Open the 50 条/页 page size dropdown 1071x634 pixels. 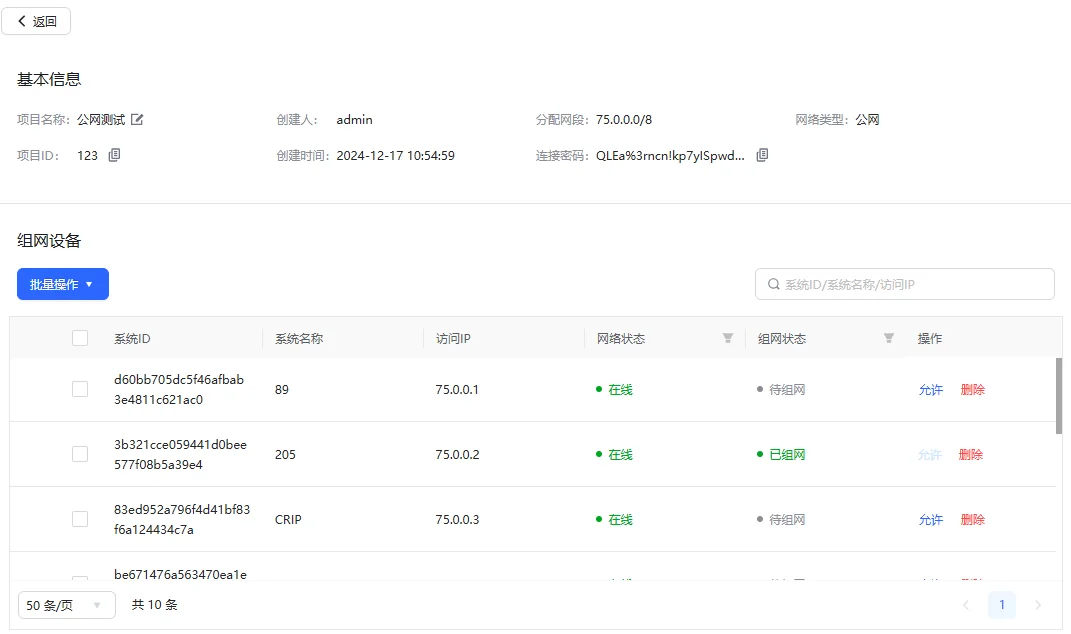pos(66,605)
